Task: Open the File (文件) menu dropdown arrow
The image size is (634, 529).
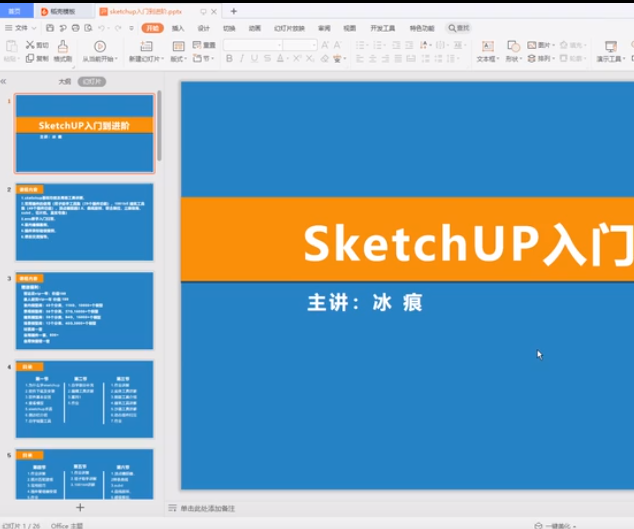Action: [x=34, y=28]
